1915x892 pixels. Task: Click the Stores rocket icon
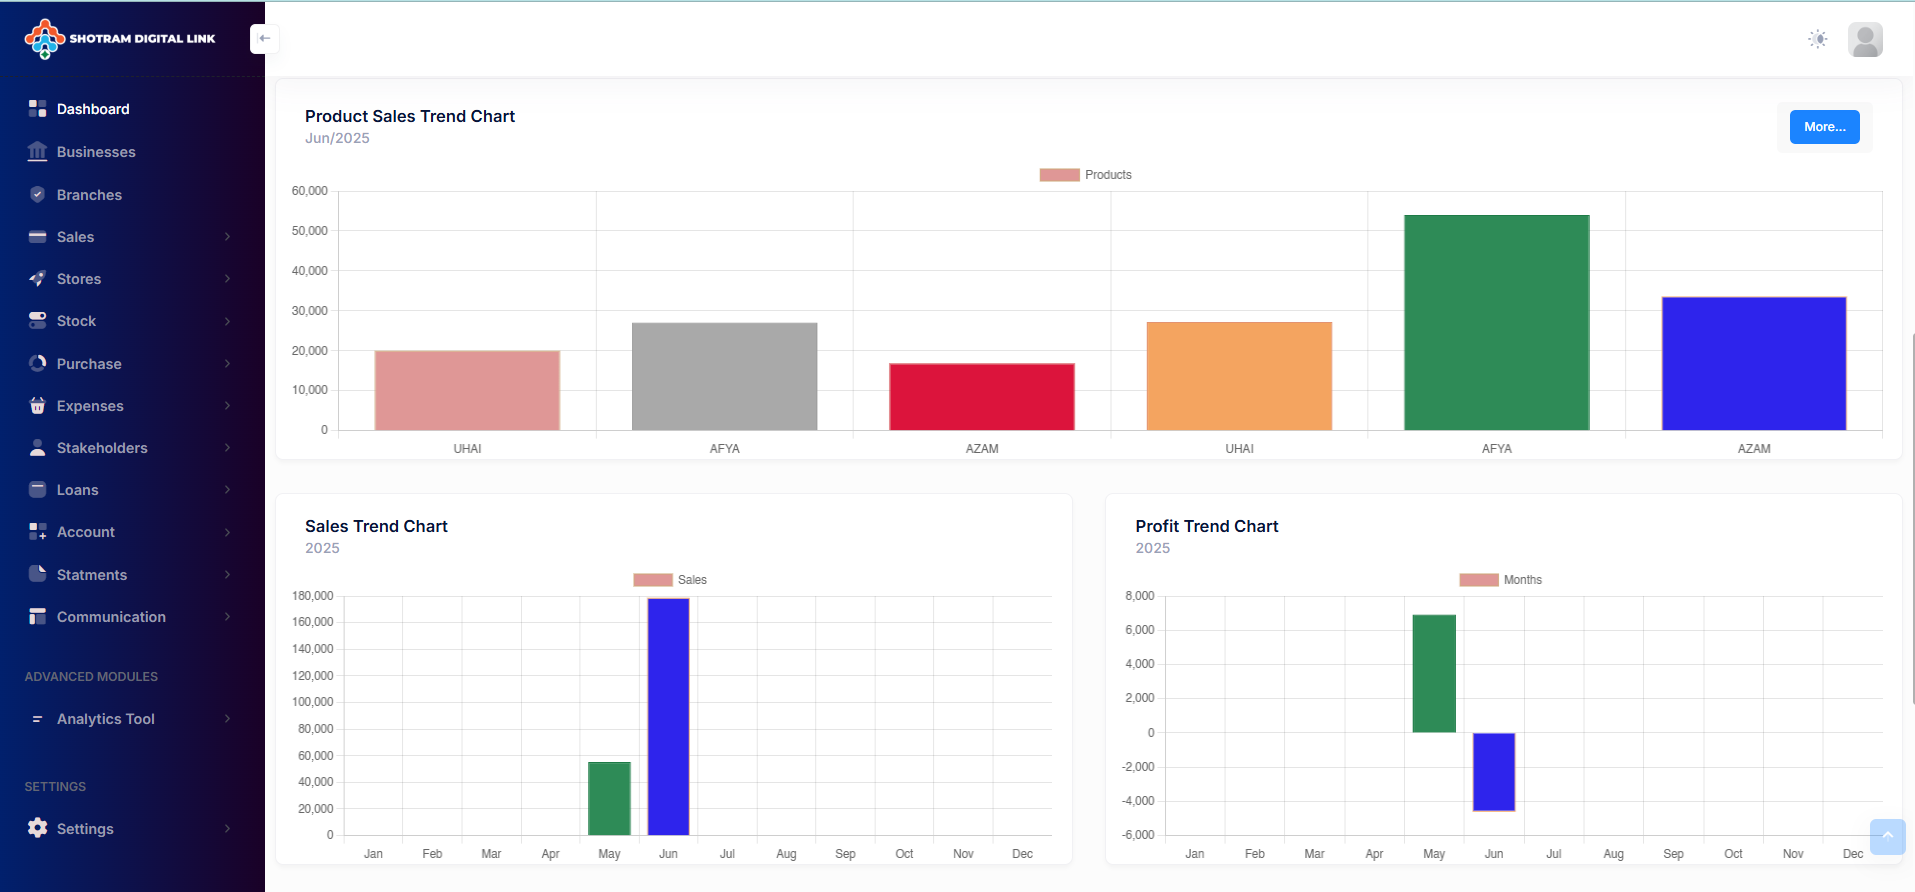(x=38, y=279)
